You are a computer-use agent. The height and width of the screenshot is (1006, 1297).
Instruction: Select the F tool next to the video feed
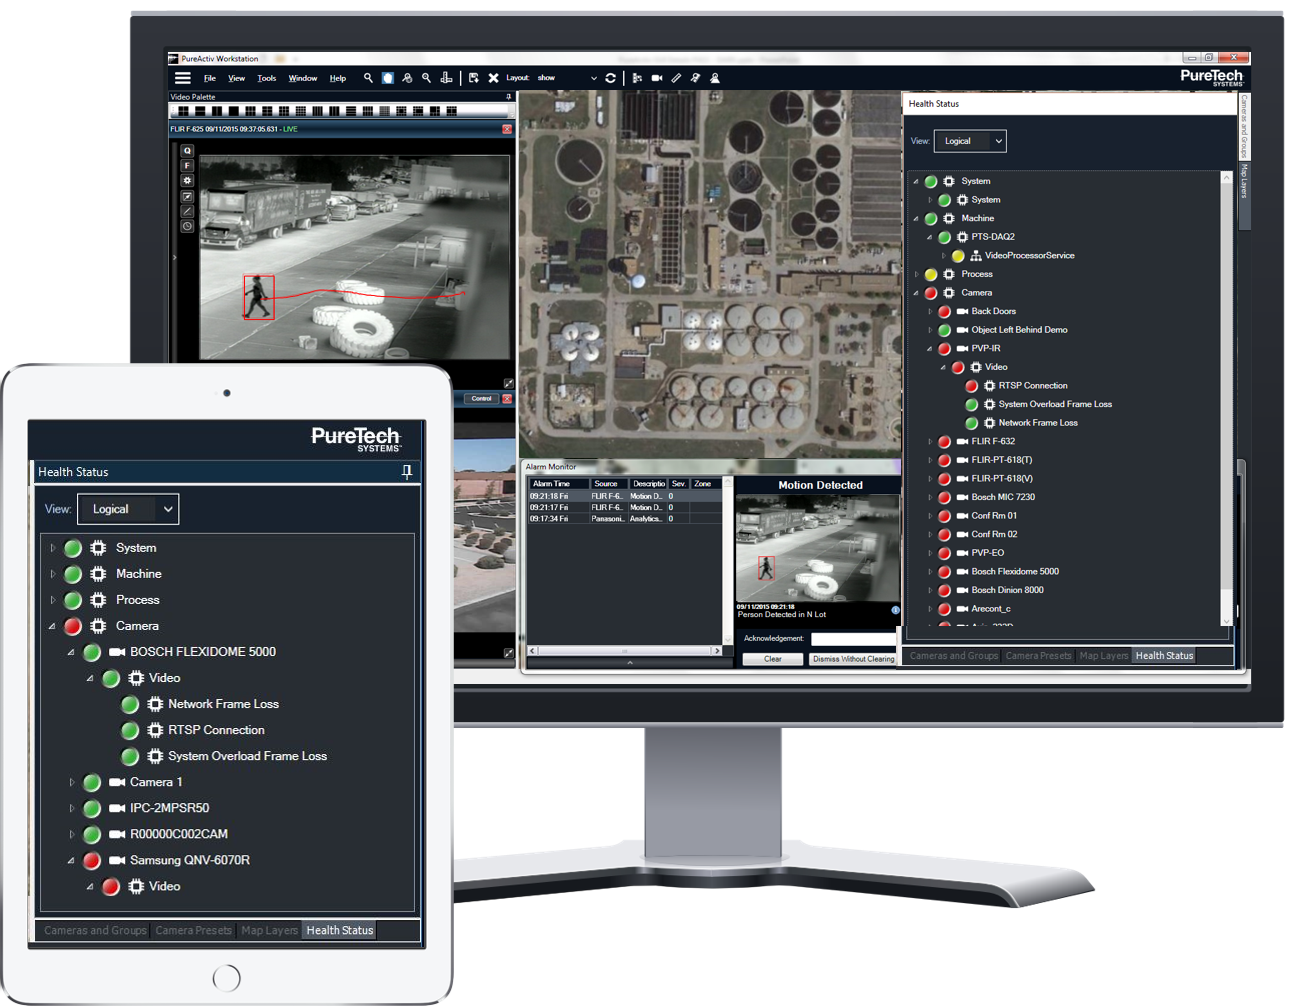[x=187, y=165]
